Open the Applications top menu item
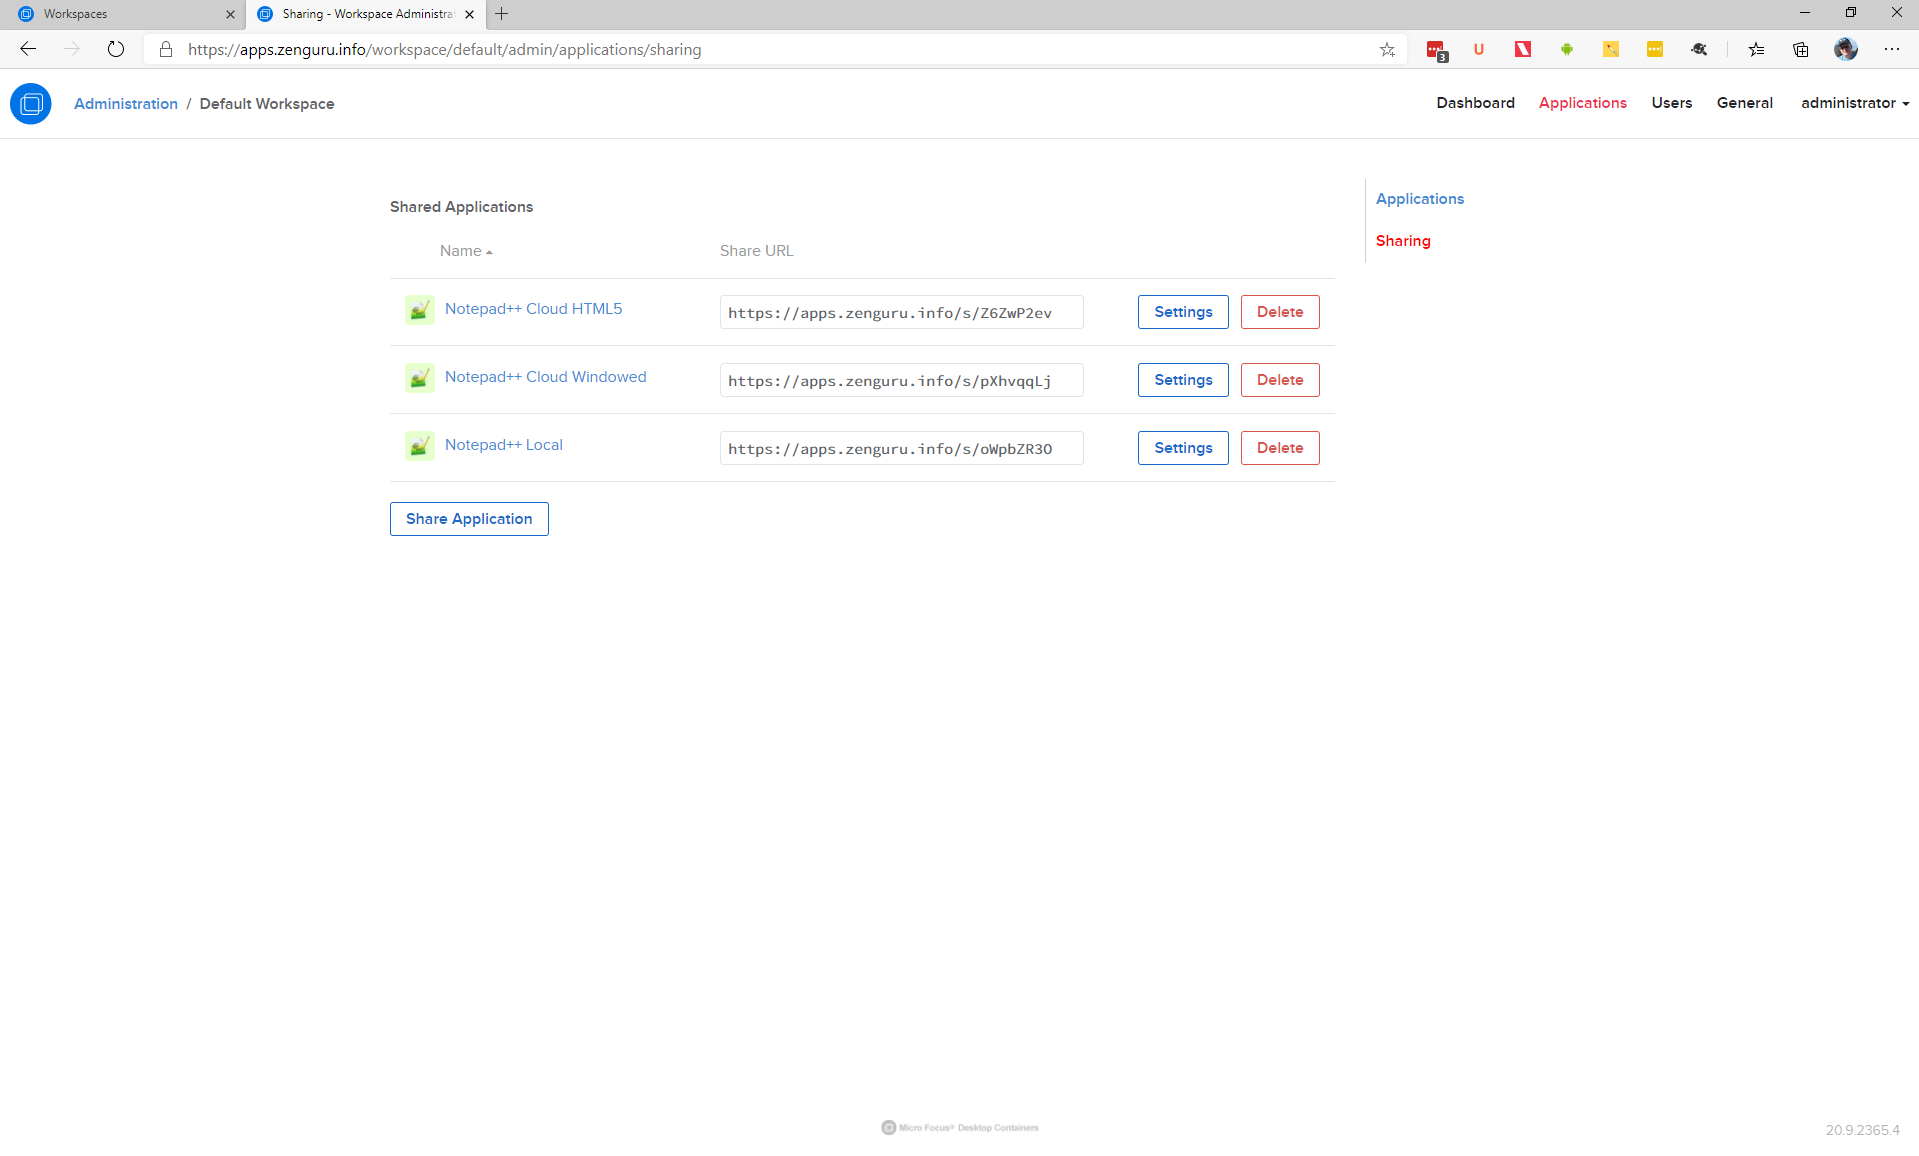Screen dimensions: 1919x1156 [1582, 103]
